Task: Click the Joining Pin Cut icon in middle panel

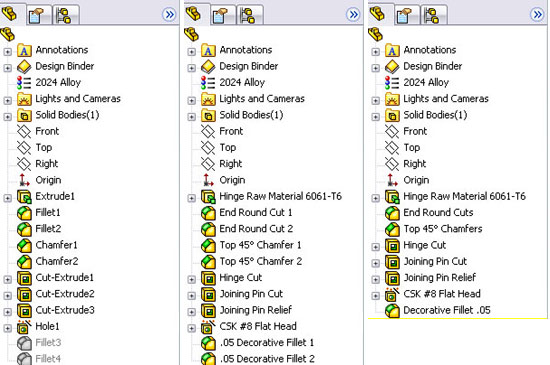Action: click(x=208, y=294)
